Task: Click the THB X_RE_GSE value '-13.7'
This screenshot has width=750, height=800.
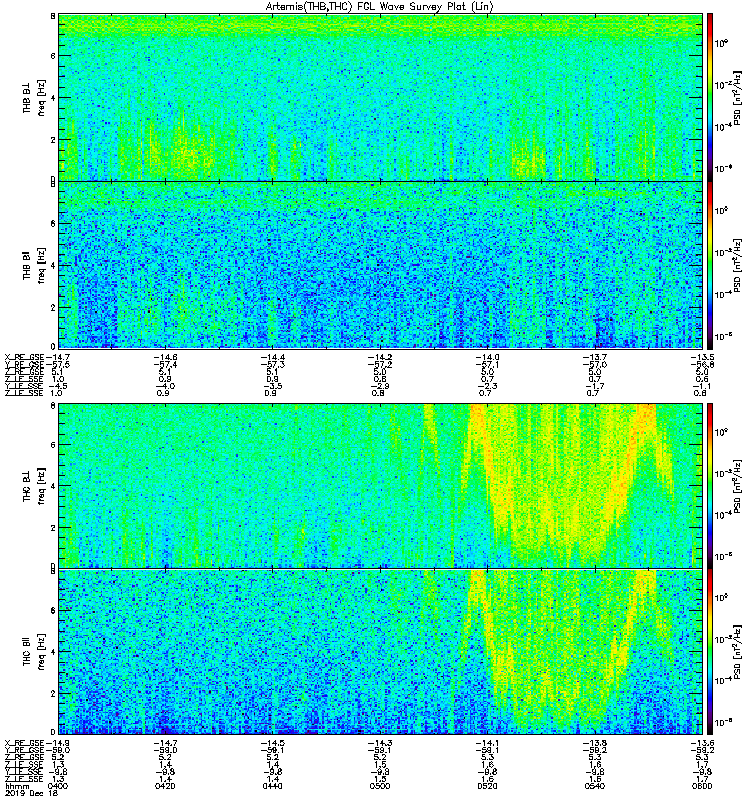Action: (x=595, y=358)
